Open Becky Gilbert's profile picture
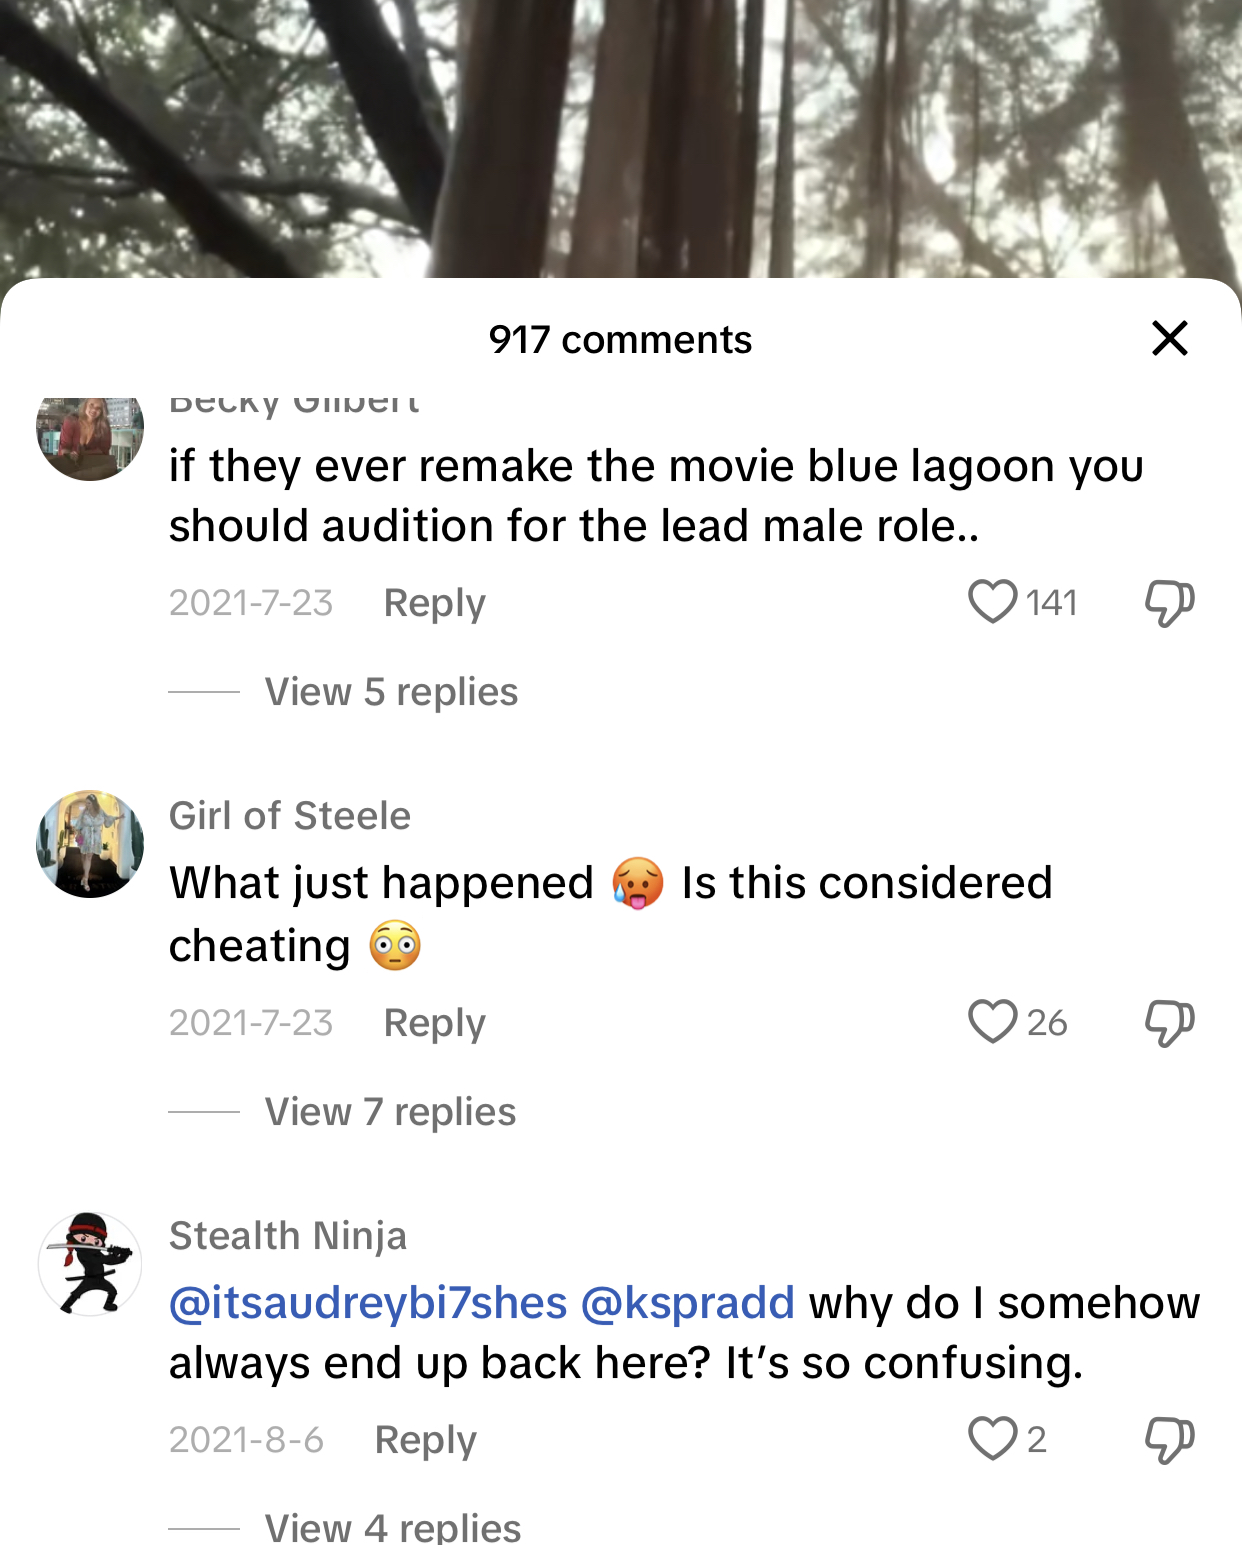 point(90,436)
